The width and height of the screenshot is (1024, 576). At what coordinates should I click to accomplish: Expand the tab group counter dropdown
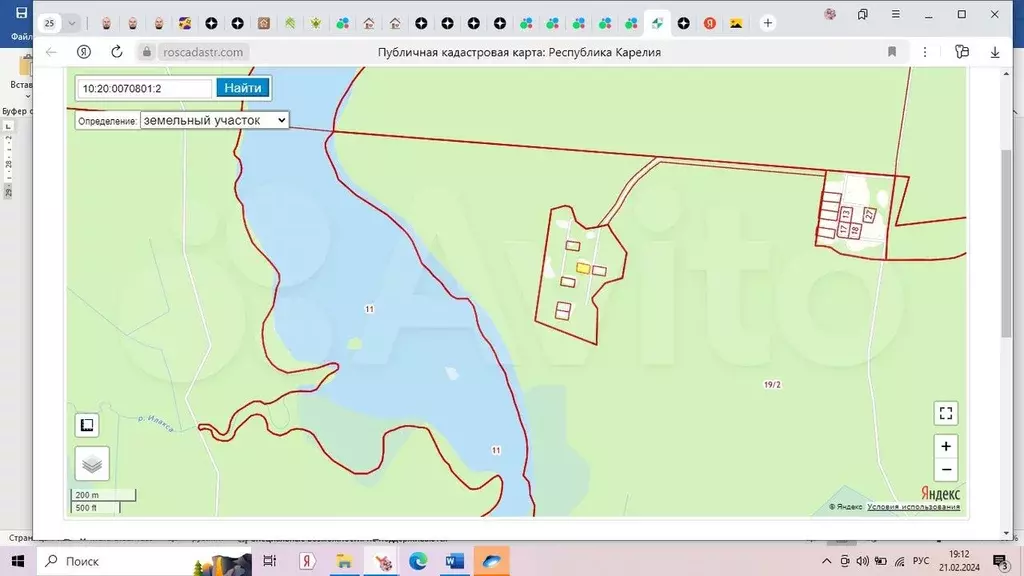72,22
